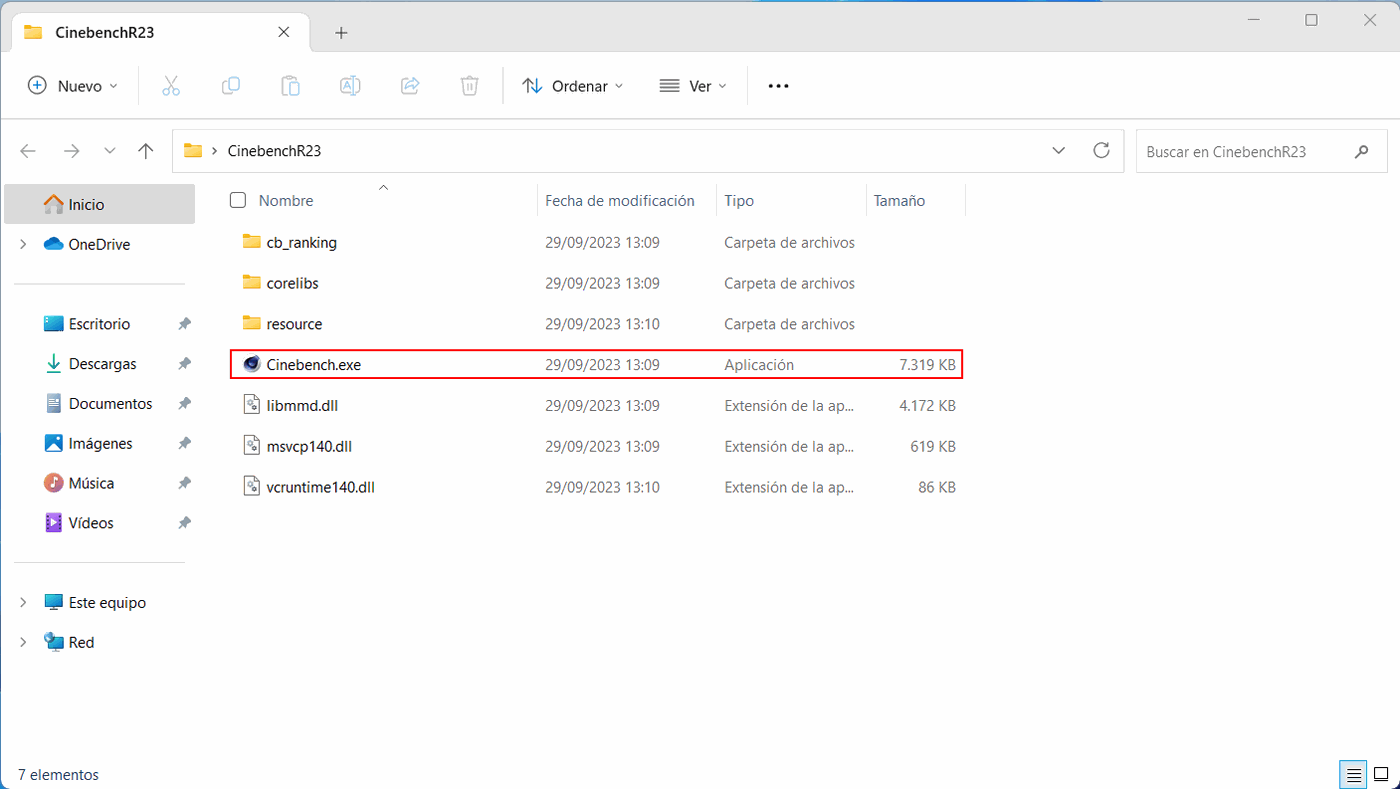This screenshot has height=789, width=1400.
Task: Expand the OneDrive tree node
Action: click(x=23, y=244)
